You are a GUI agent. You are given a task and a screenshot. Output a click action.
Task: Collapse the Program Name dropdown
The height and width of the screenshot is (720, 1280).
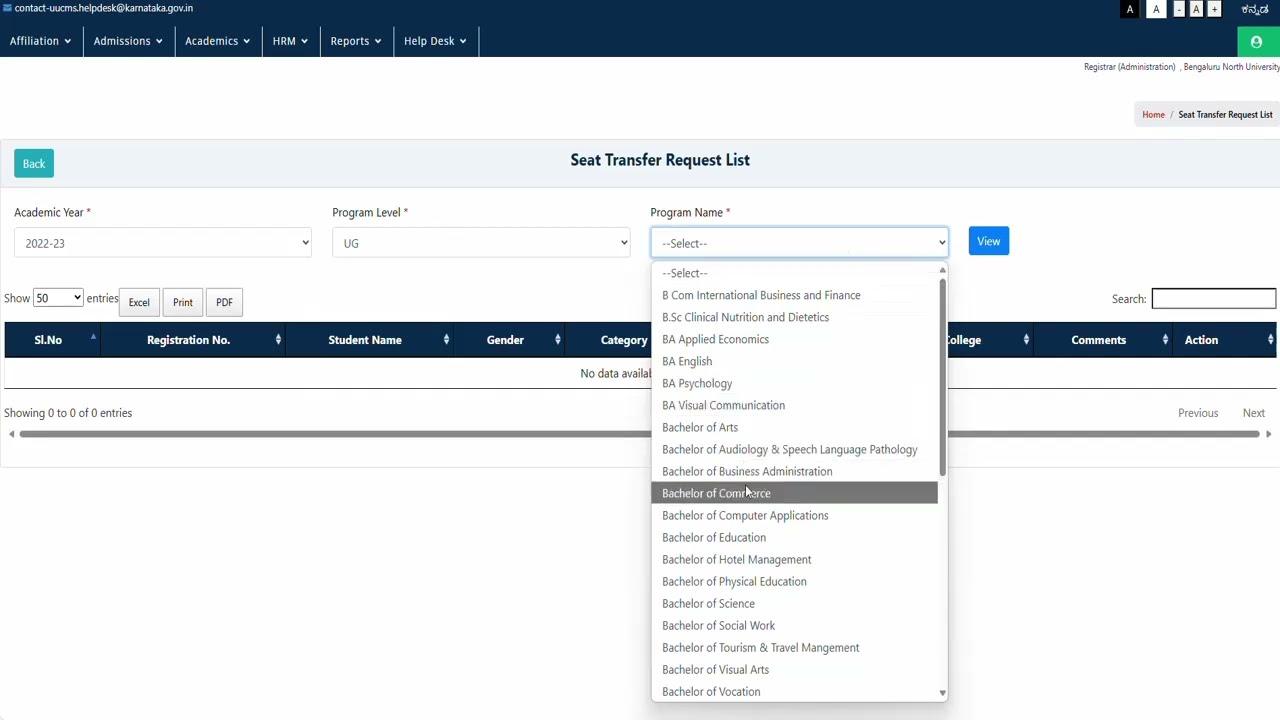click(799, 243)
